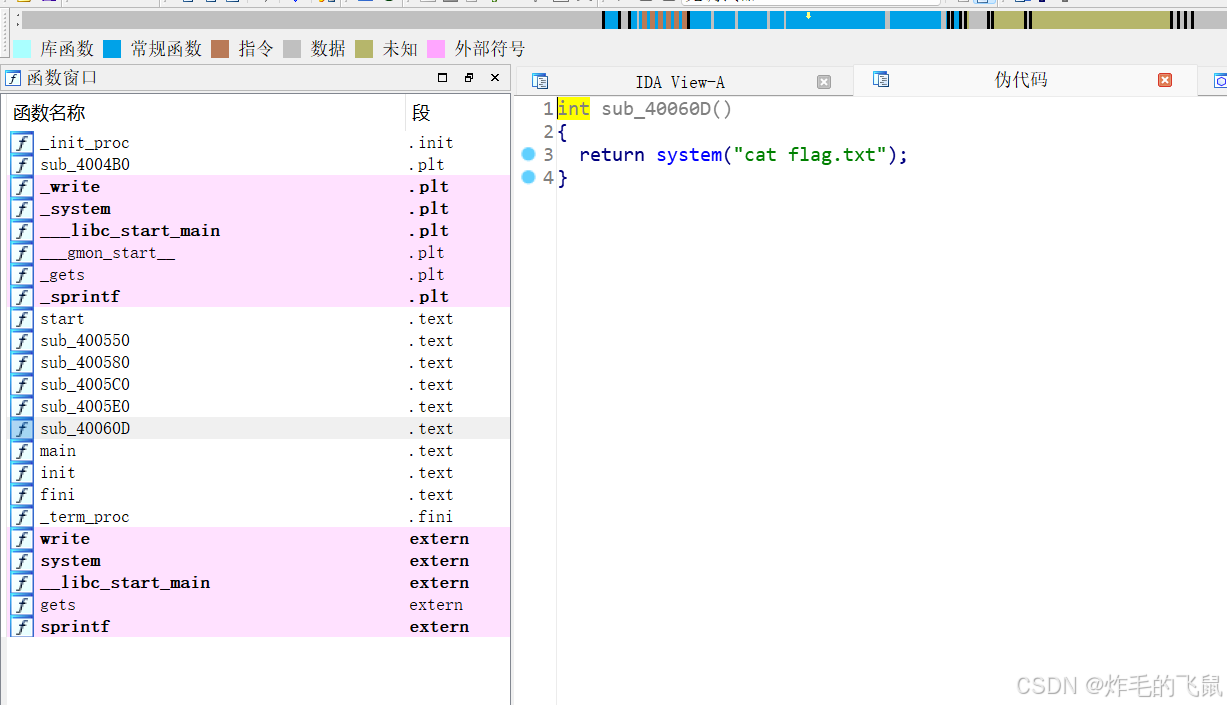Select ___libc_start_main in the function list
Viewport: 1227px width, 705px height.
pyautogui.click(x=130, y=231)
